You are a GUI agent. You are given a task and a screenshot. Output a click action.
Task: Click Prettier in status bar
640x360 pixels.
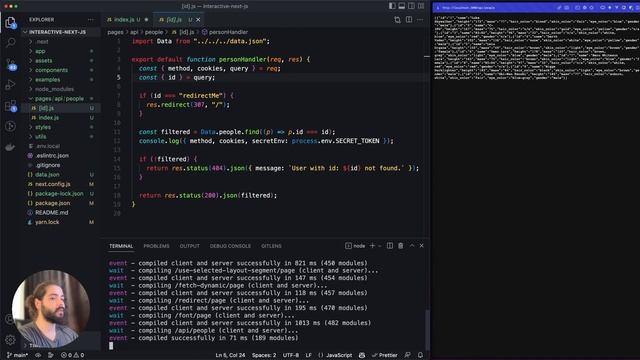click(384, 355)
